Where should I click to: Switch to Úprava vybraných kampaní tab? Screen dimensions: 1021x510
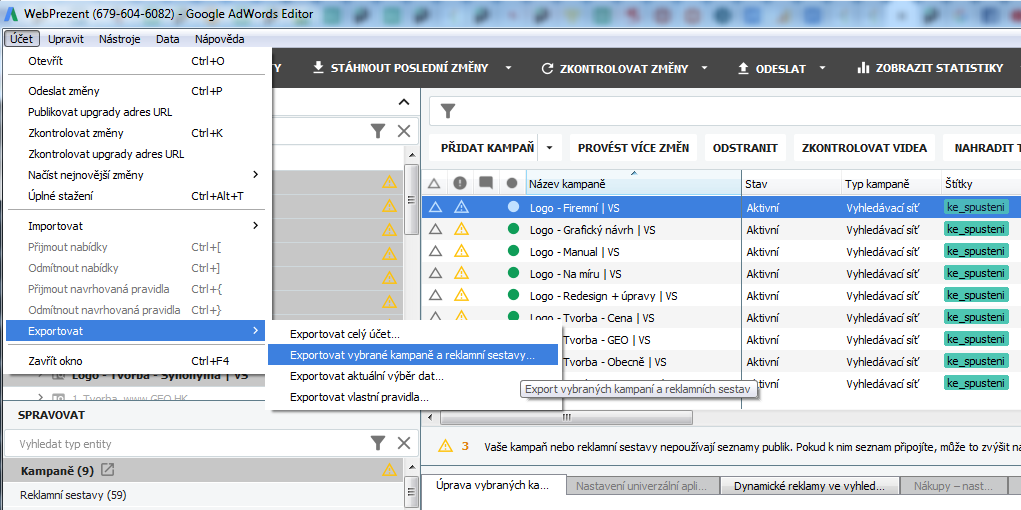pos(493,486)
